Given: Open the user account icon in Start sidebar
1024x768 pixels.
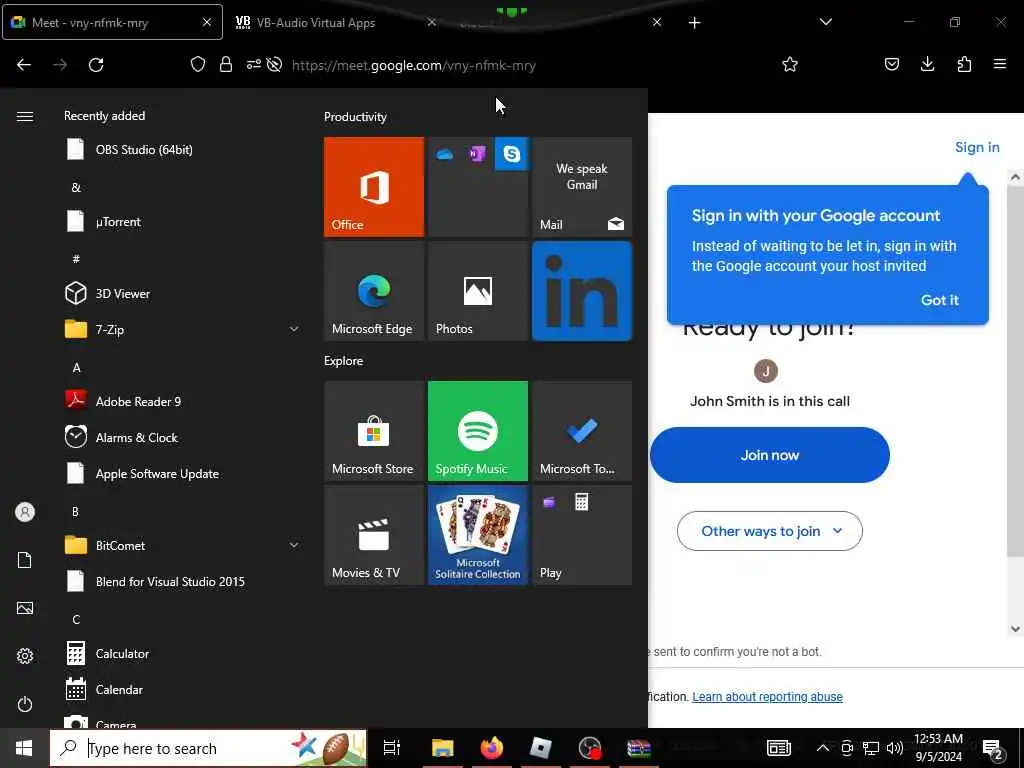Looking at the screenshot, I should 25,512.
